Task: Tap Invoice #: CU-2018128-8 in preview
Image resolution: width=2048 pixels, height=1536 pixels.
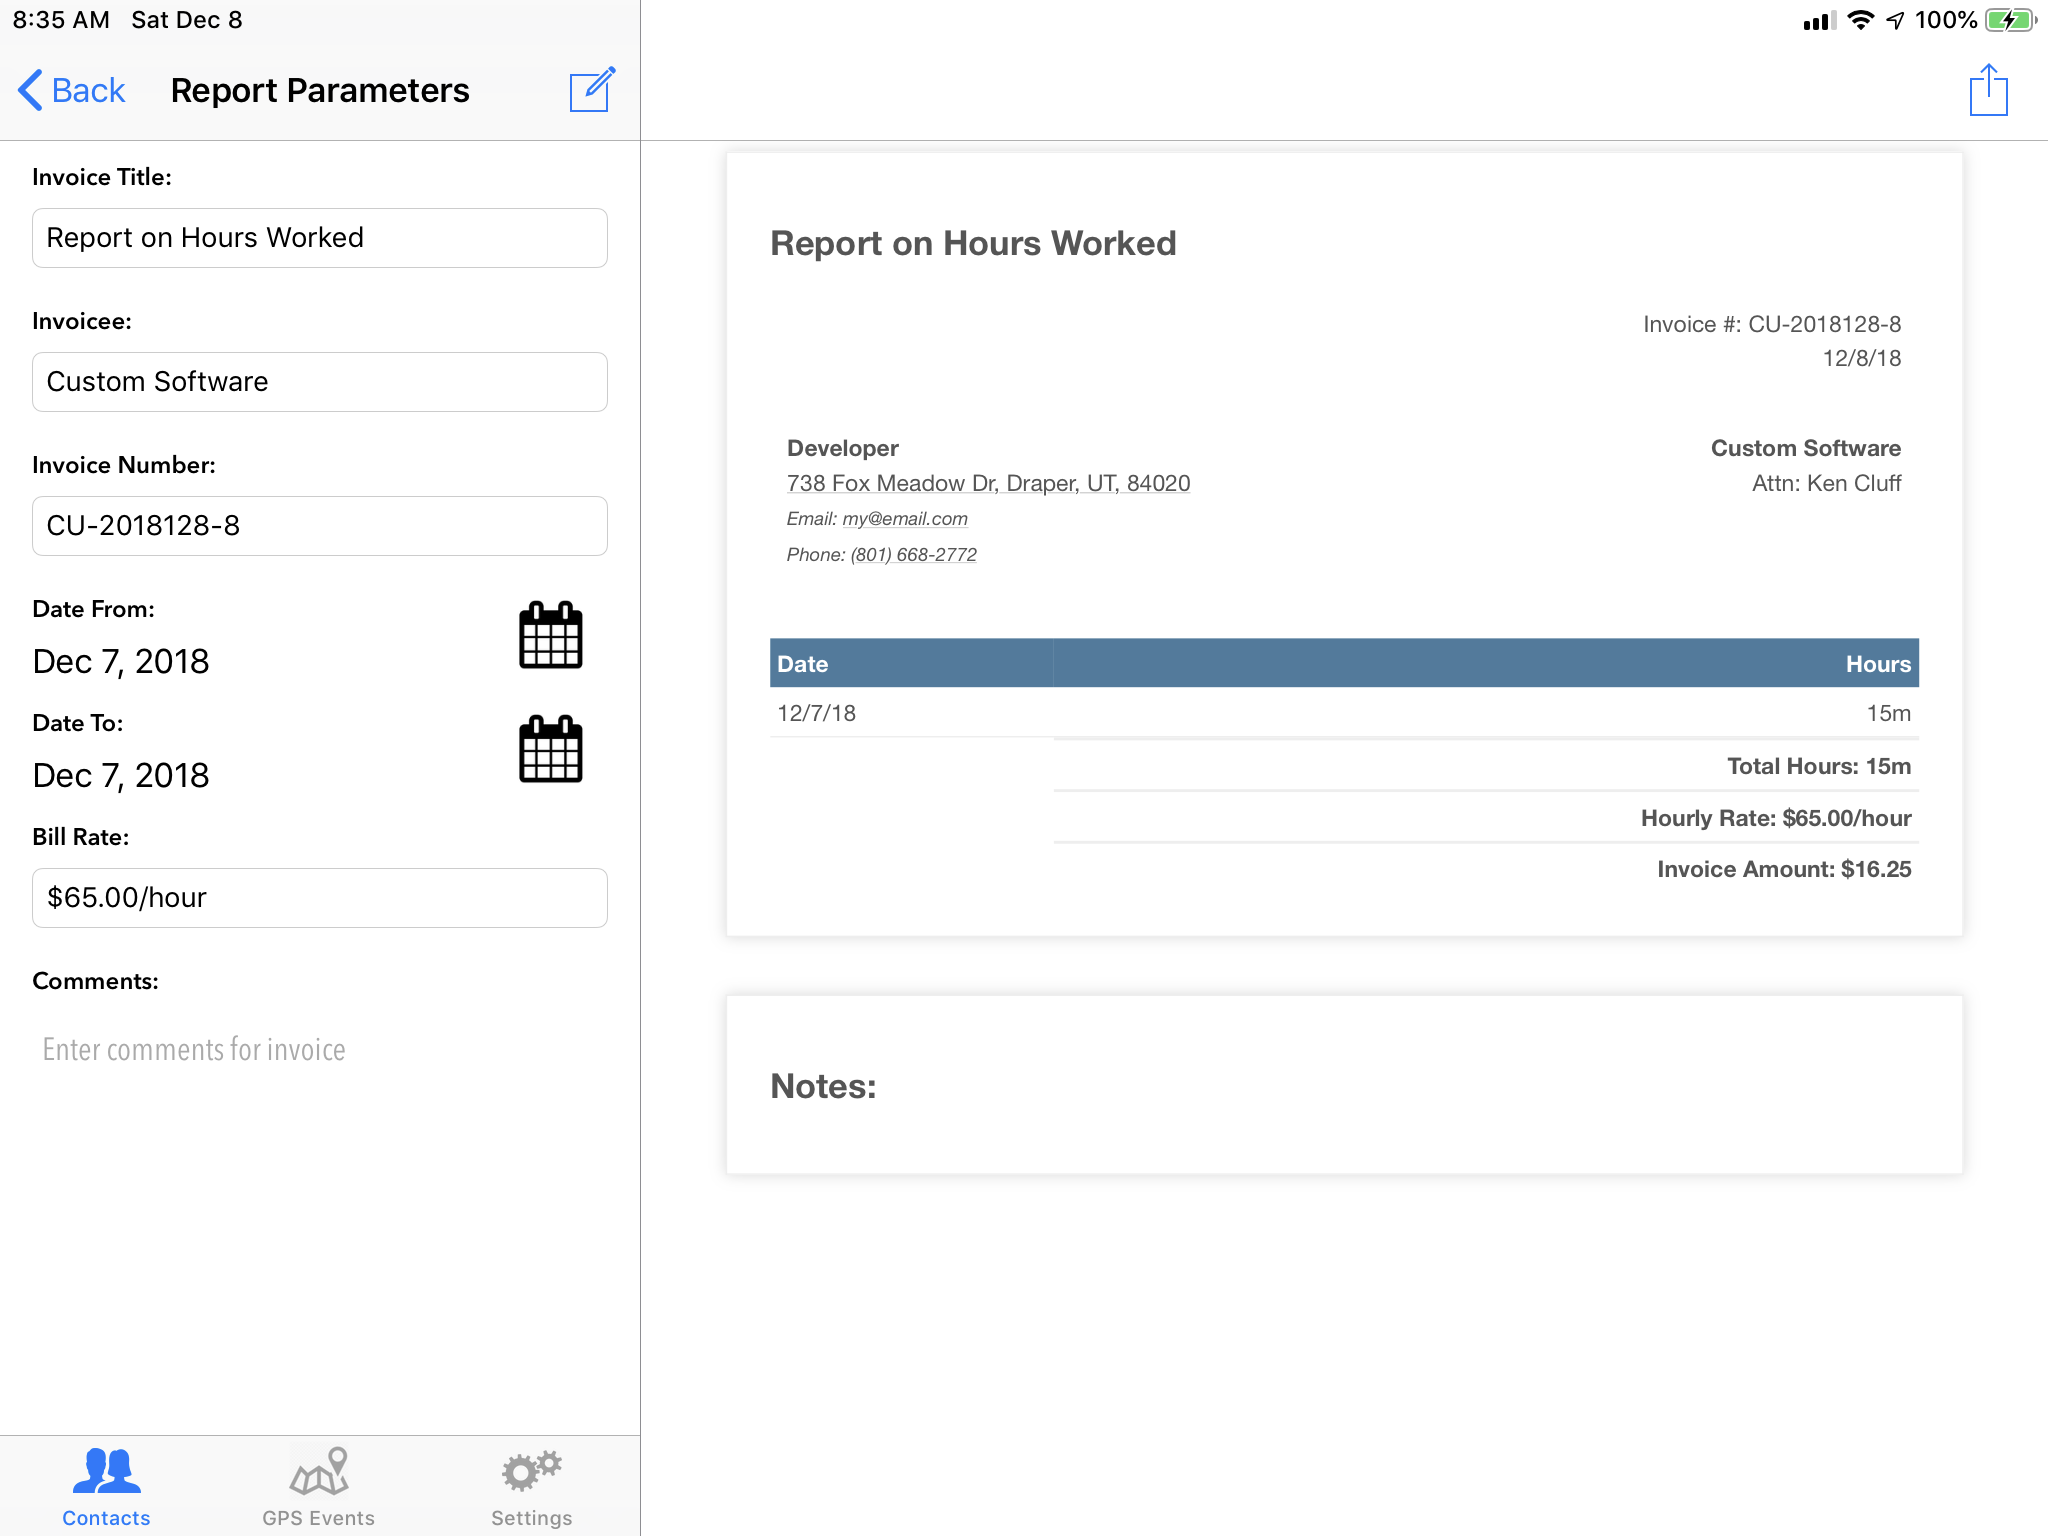Action: [1772, 324]
